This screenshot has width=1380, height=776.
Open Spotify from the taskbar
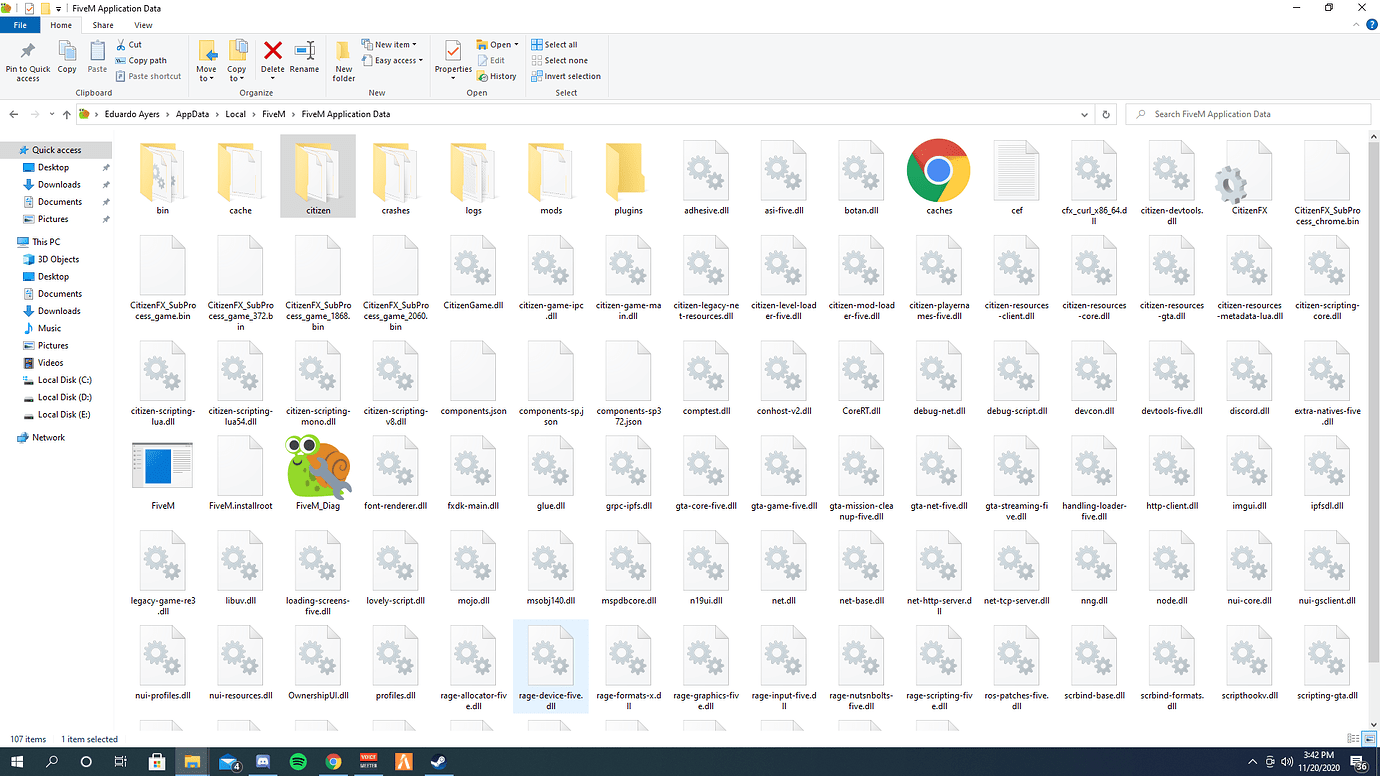298,761
